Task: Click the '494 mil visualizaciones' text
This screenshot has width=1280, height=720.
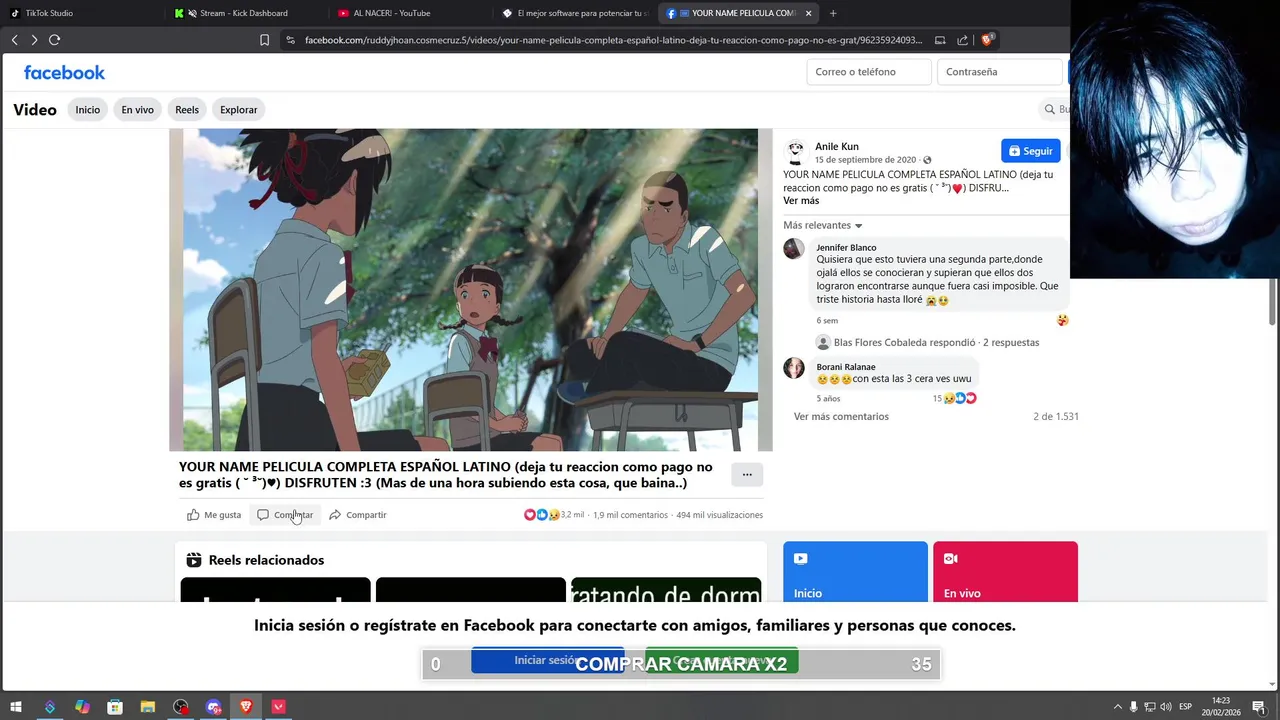Action: pos(719,515)
